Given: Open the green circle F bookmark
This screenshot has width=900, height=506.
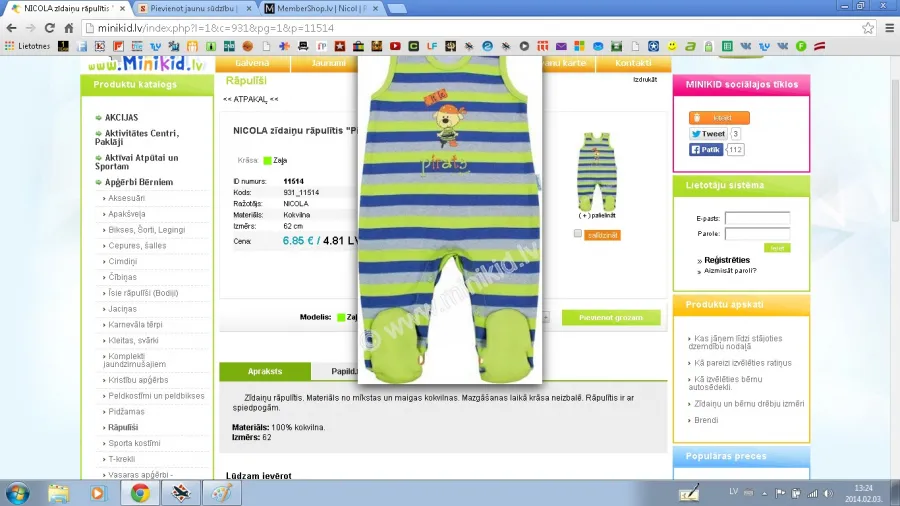Looking at the screenshot, I should tap(801, 46).
